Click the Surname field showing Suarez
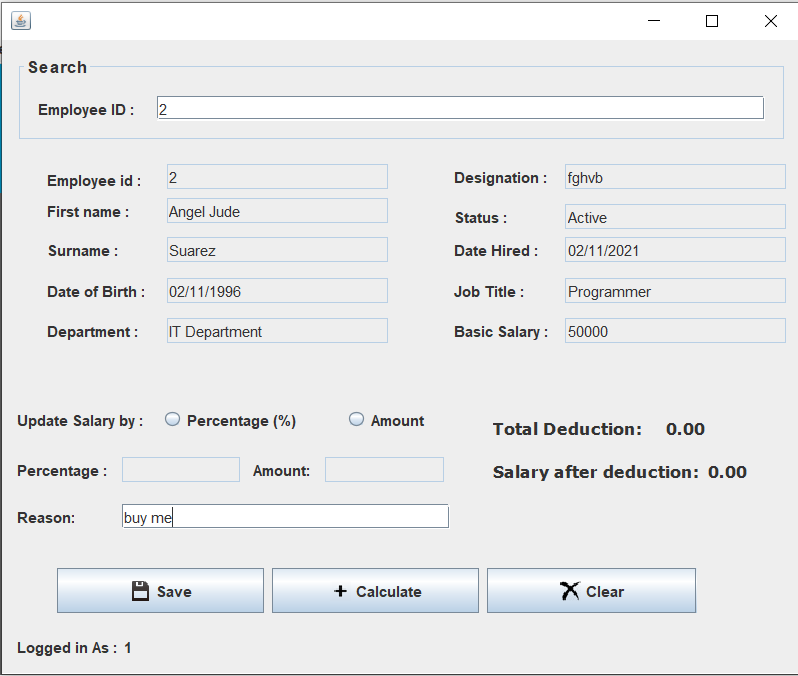Image resolution: width=798 pixels, height=676 pixels. point(277,250)
